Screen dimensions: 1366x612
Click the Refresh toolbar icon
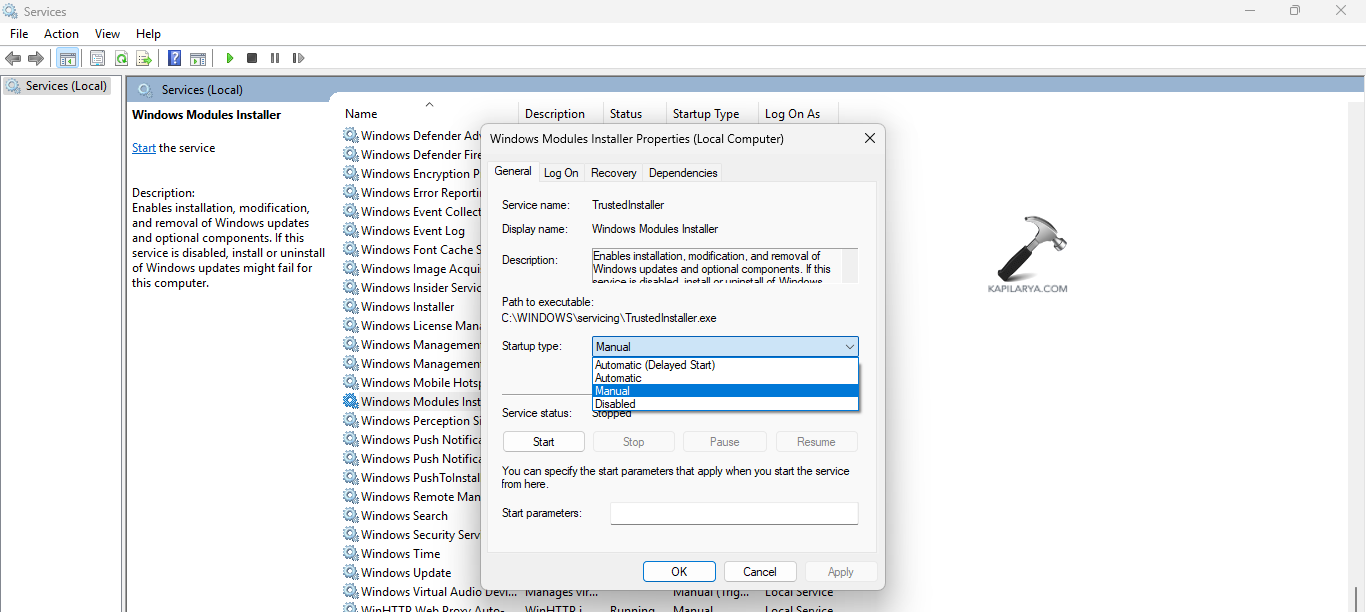pos(121,59)
